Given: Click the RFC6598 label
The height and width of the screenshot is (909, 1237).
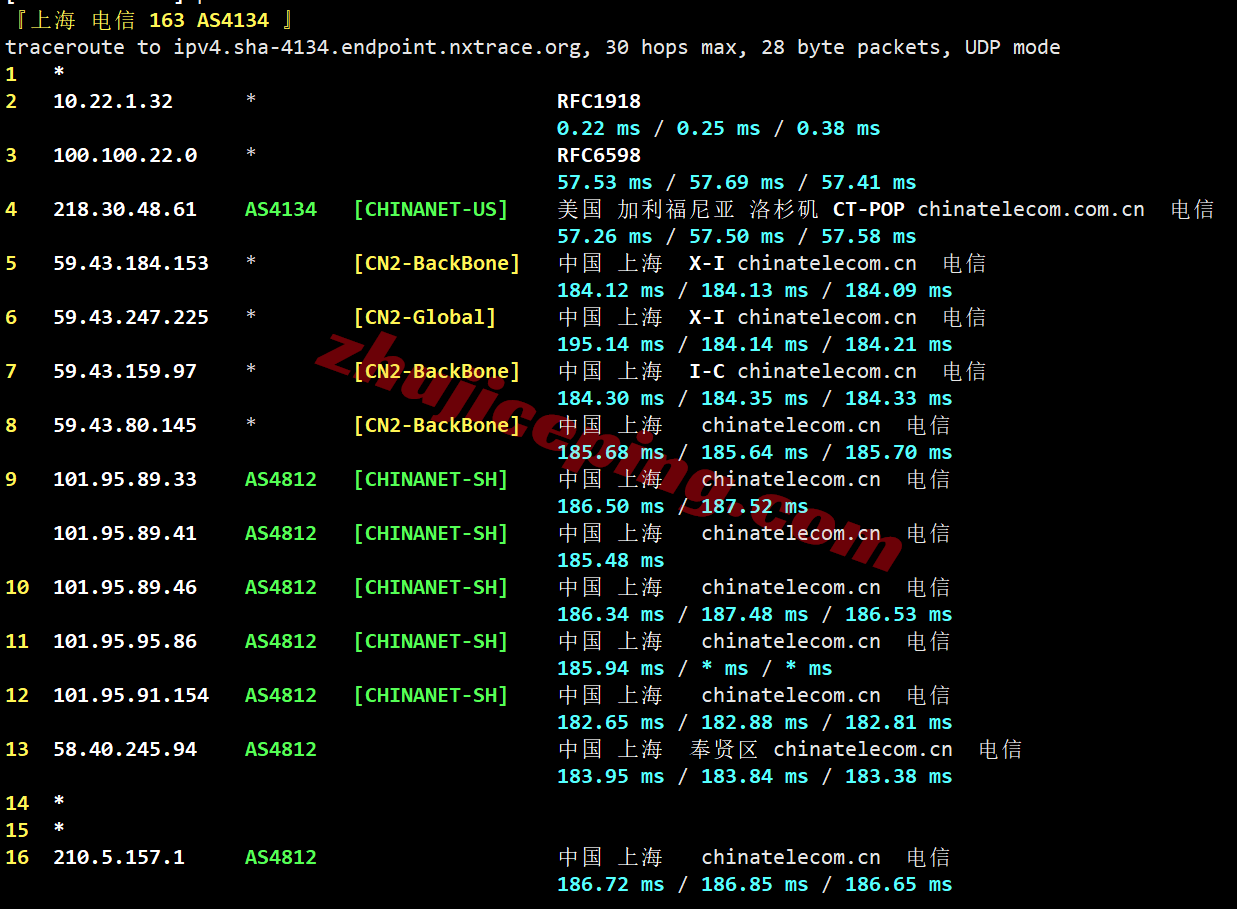Looking at the screenshot, I should pyautogui.click(x=599, y=155).
